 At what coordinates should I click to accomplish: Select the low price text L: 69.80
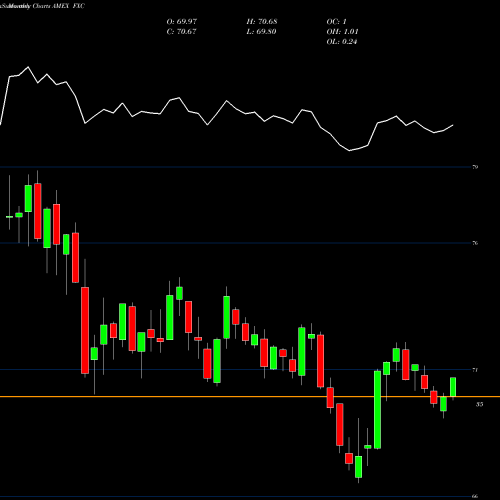[261, 32]
